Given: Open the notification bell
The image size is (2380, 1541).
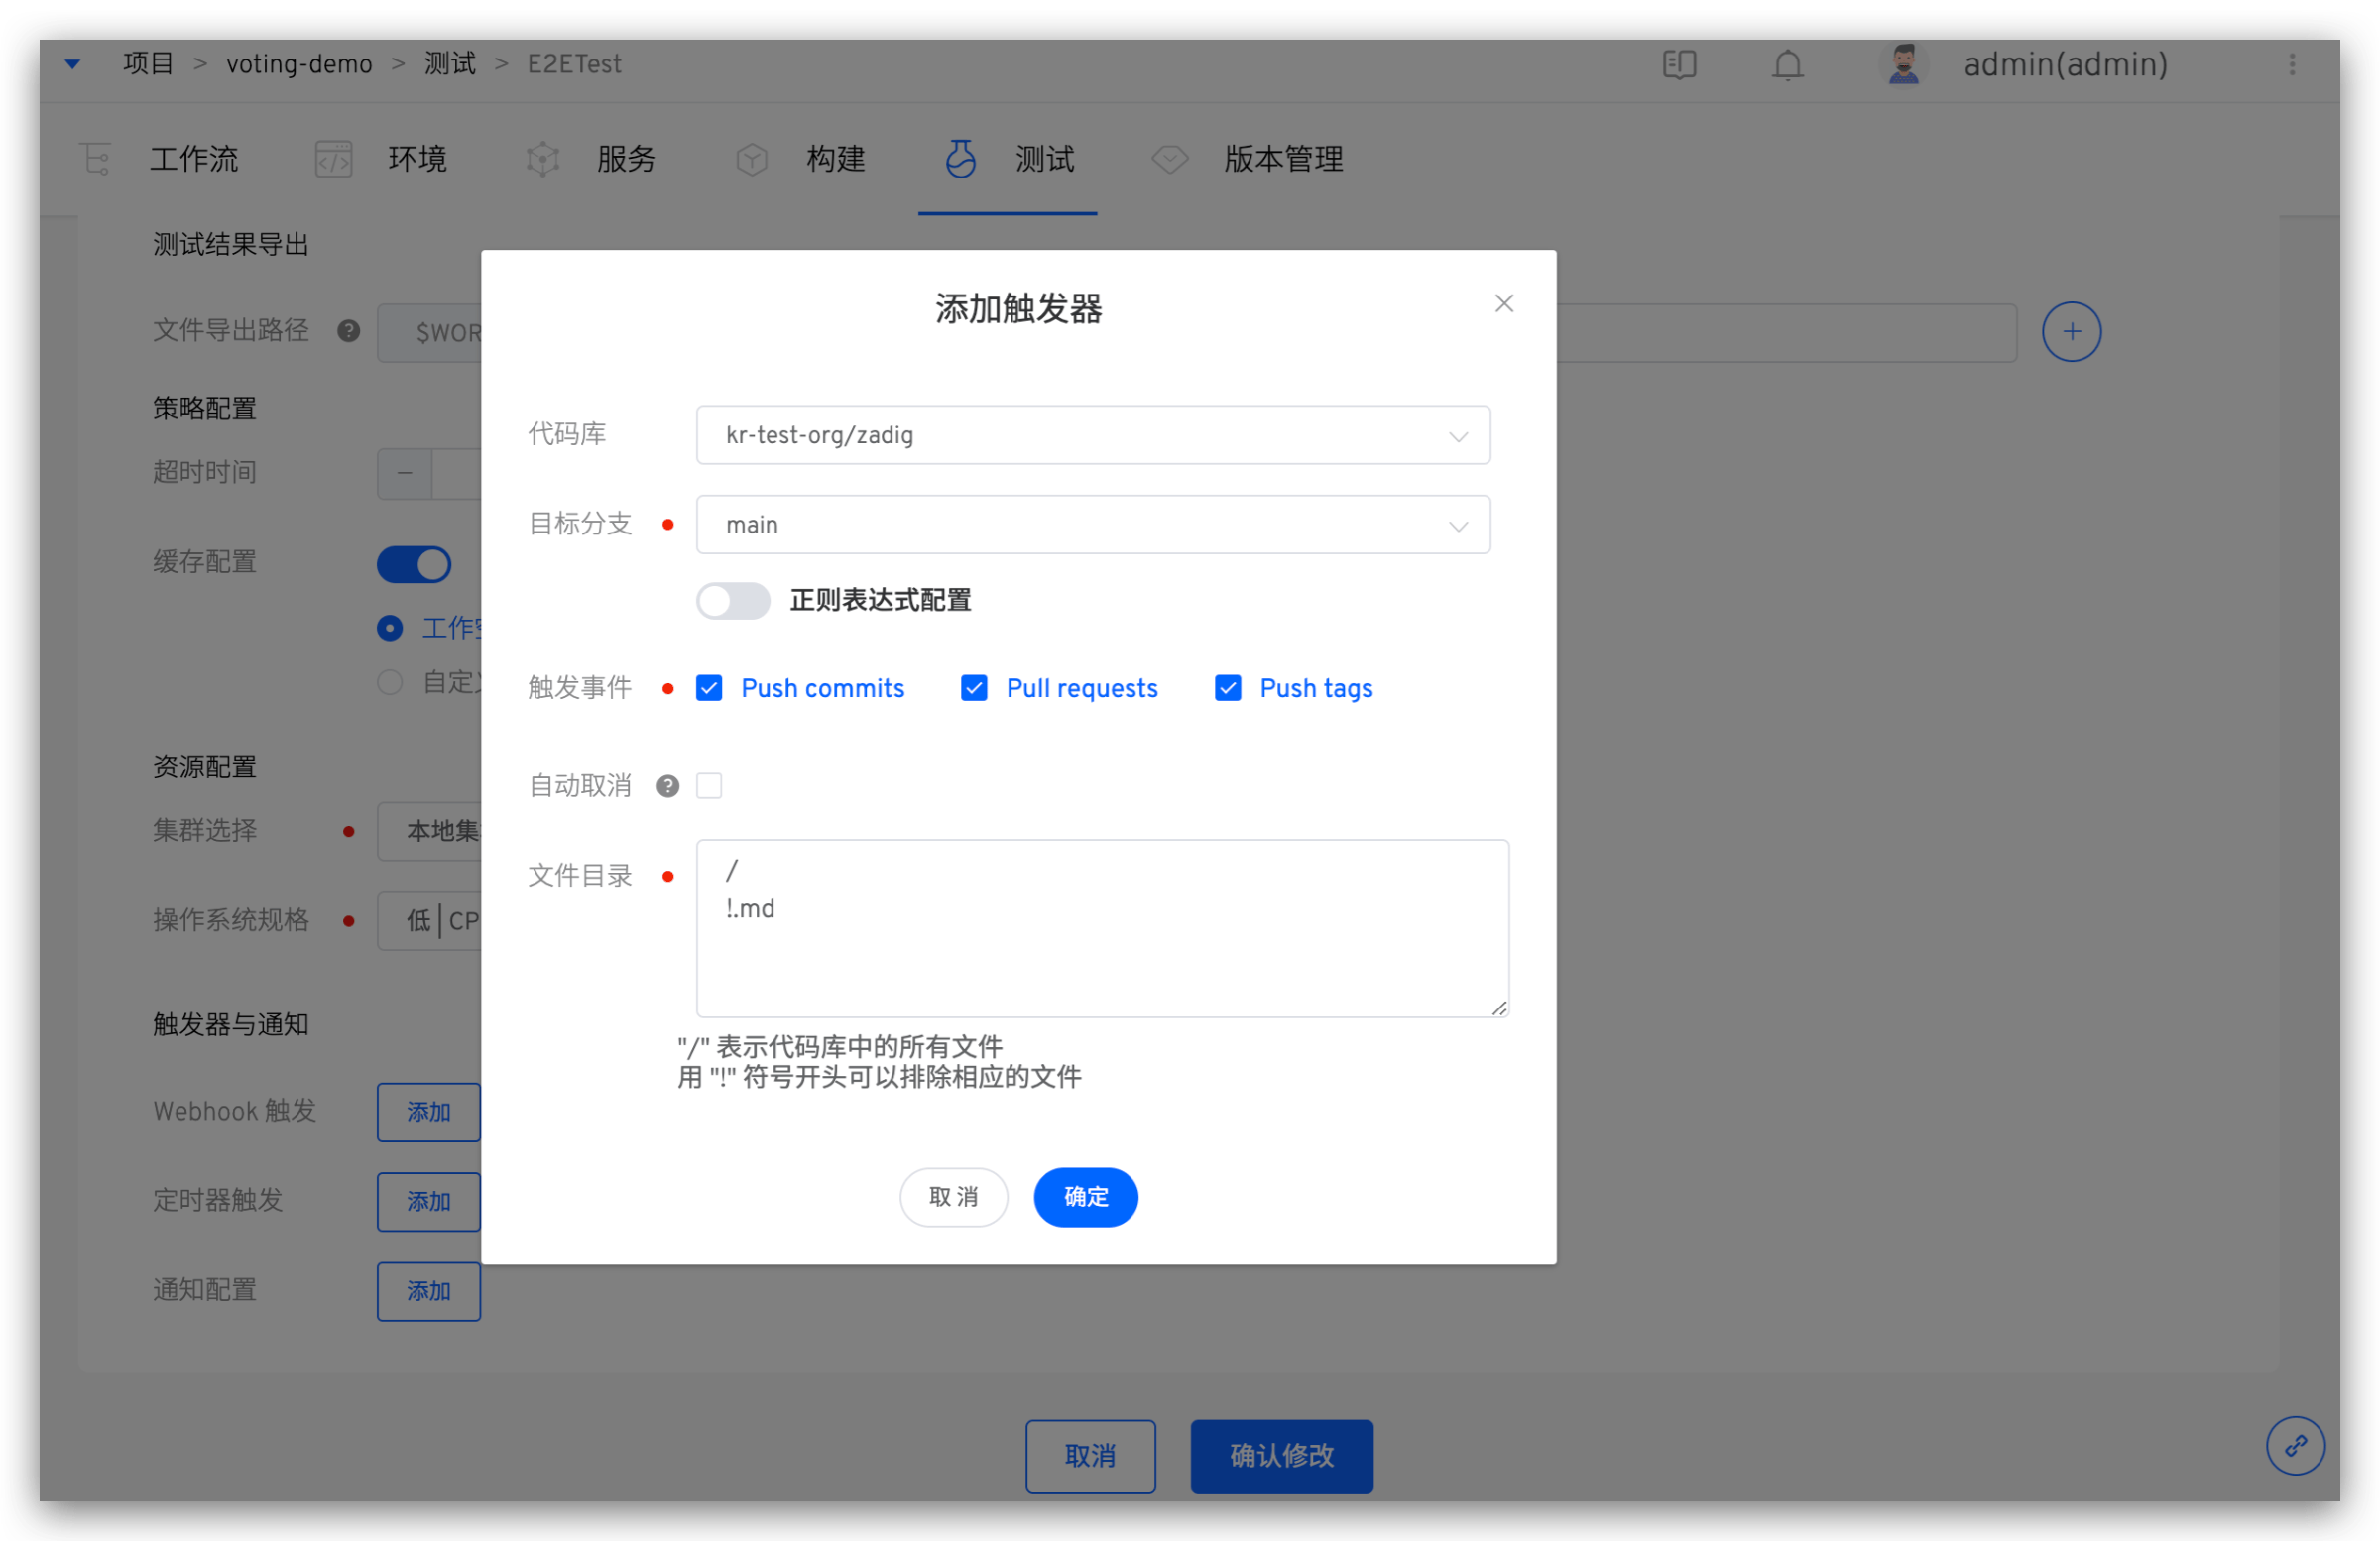Looking at the screenshot, I should tap(1786, 64).
